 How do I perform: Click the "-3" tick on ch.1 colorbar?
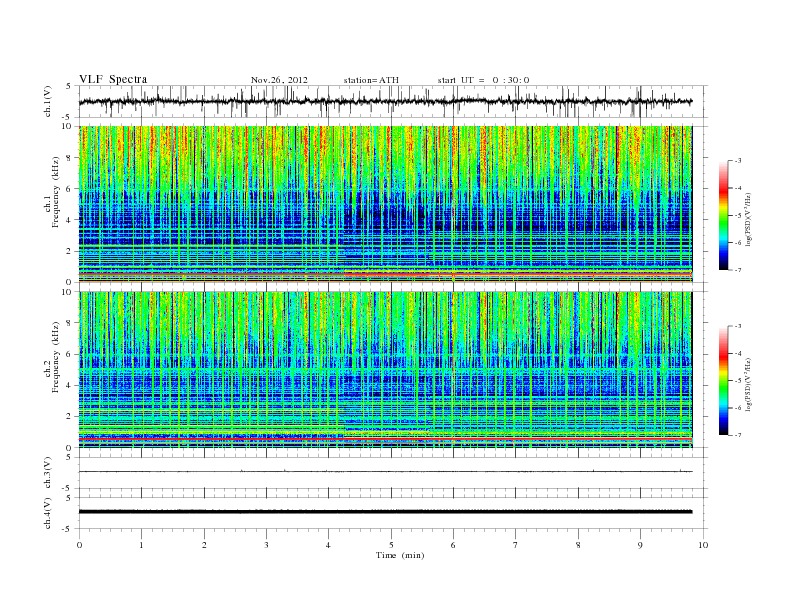pos(738,161)
